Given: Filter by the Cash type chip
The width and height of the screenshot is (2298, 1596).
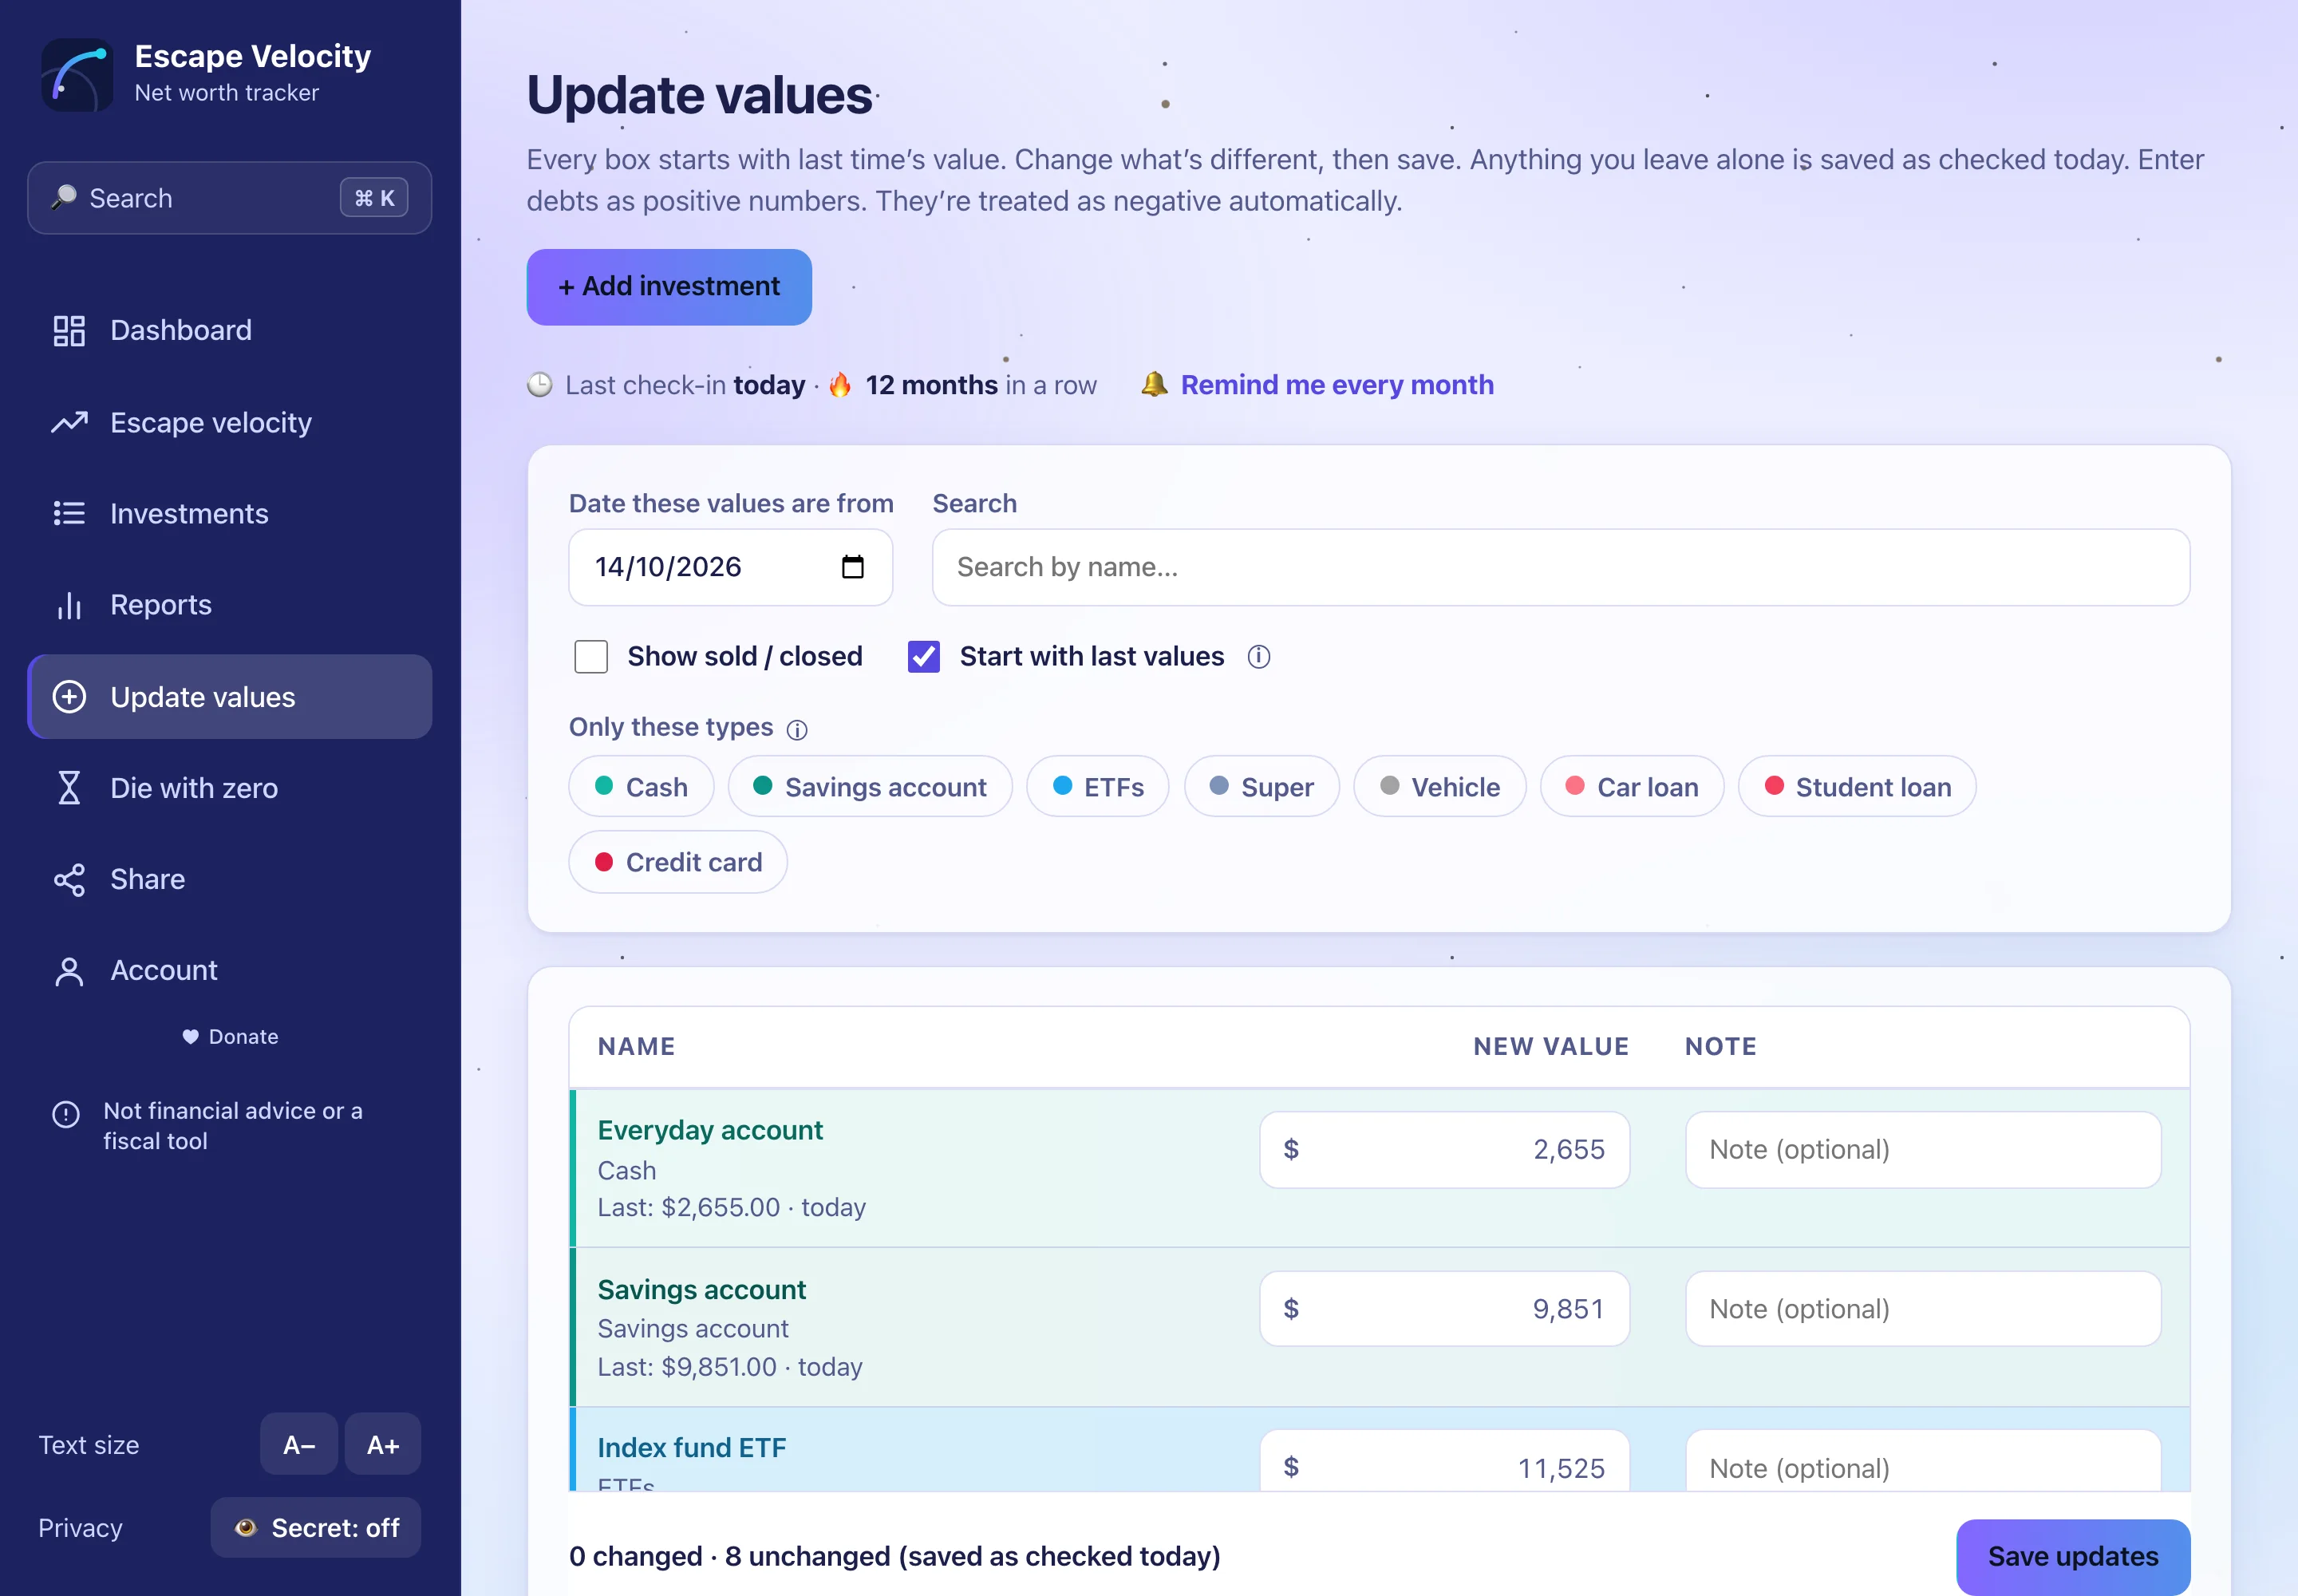Looking at the screenshot, I should (641, 786).
